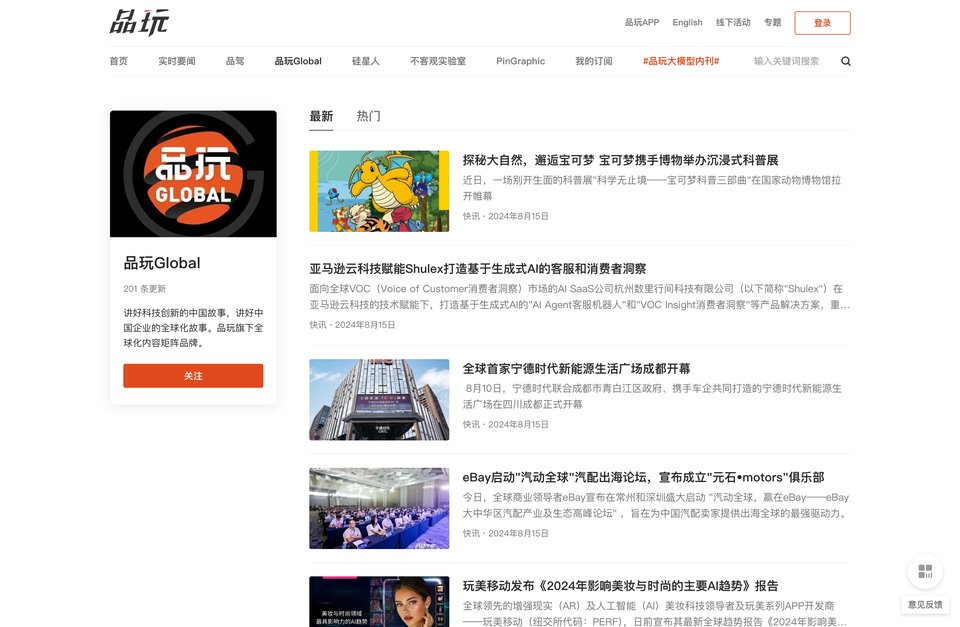Click summary starting 今日，全球商业领导者eBay

click(x=656, y=505)
